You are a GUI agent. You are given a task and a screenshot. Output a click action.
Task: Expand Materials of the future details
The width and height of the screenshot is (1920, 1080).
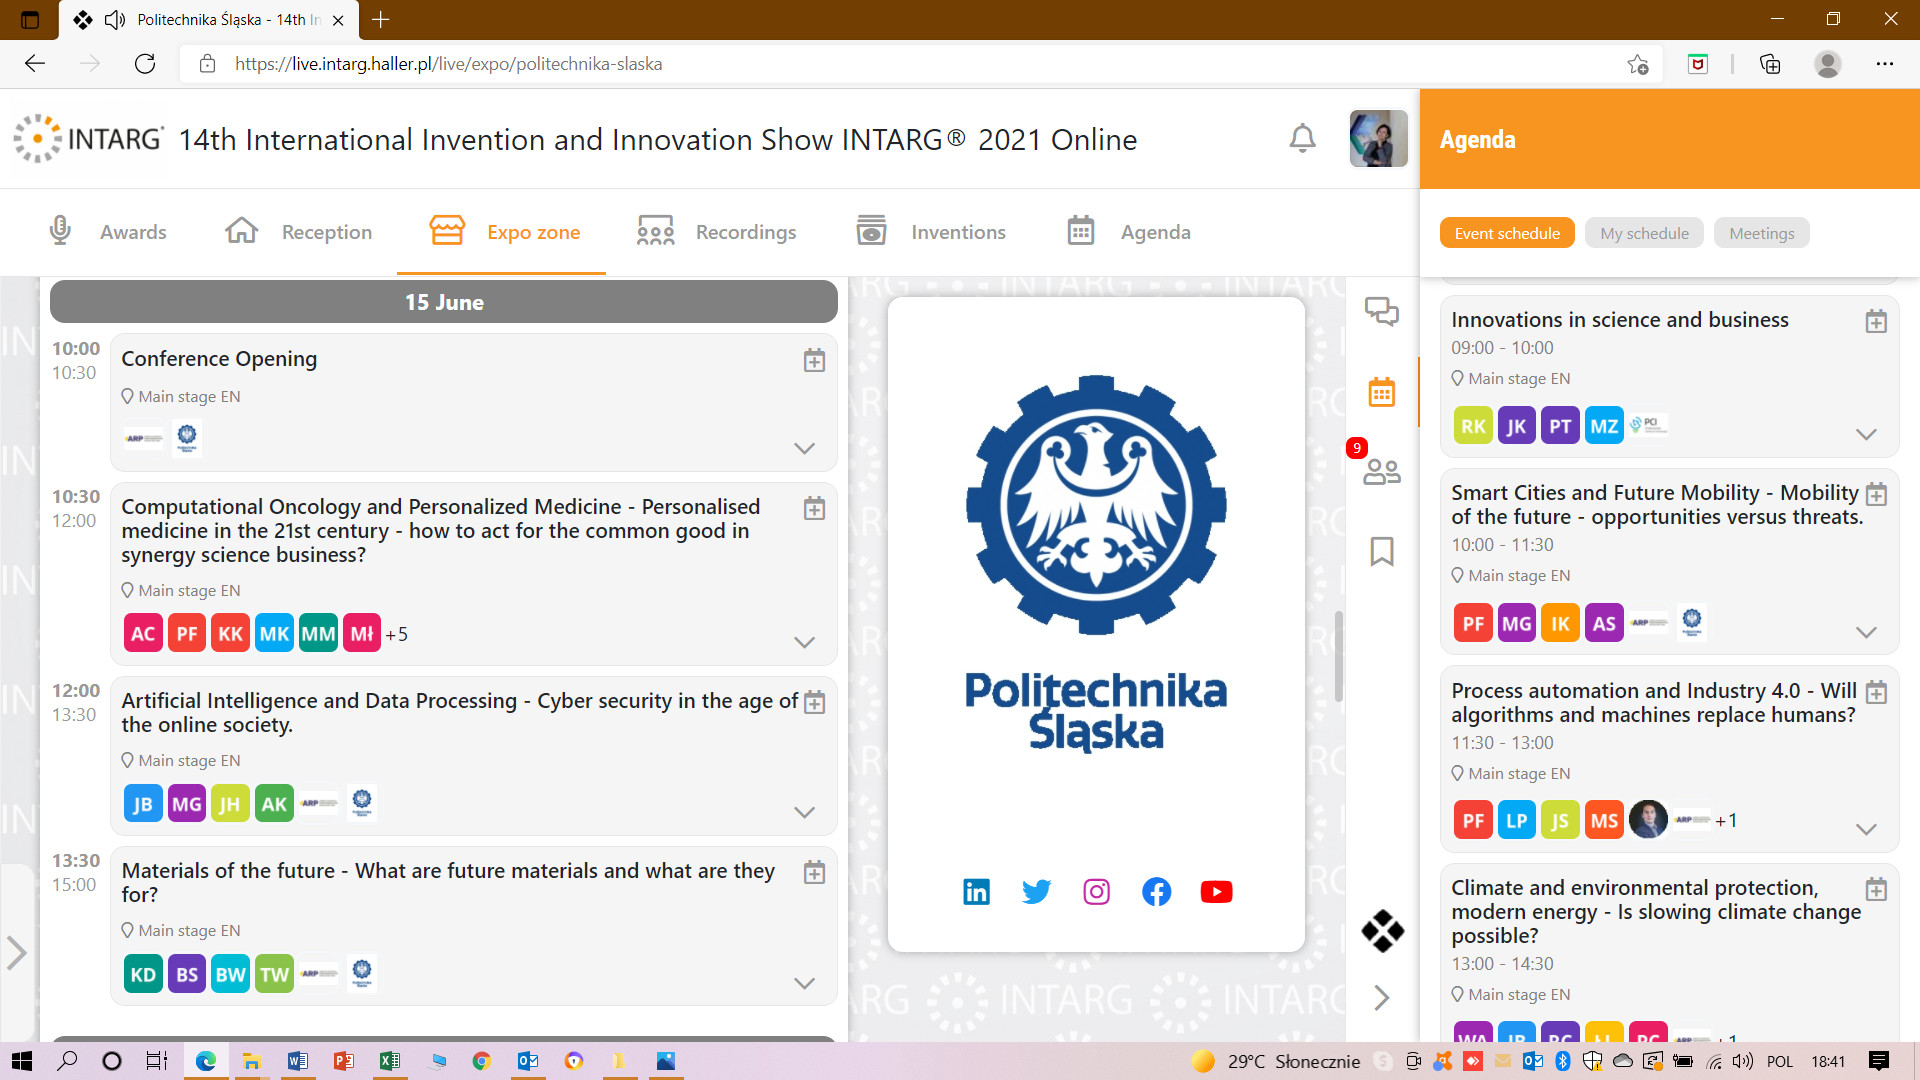(x=804, y=983)
